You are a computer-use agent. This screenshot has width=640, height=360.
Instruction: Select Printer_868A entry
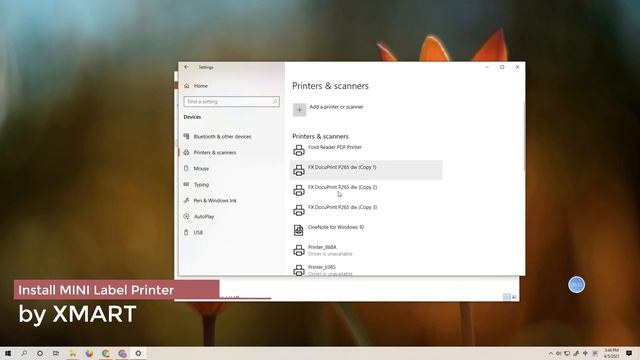[x=366, y=250]
